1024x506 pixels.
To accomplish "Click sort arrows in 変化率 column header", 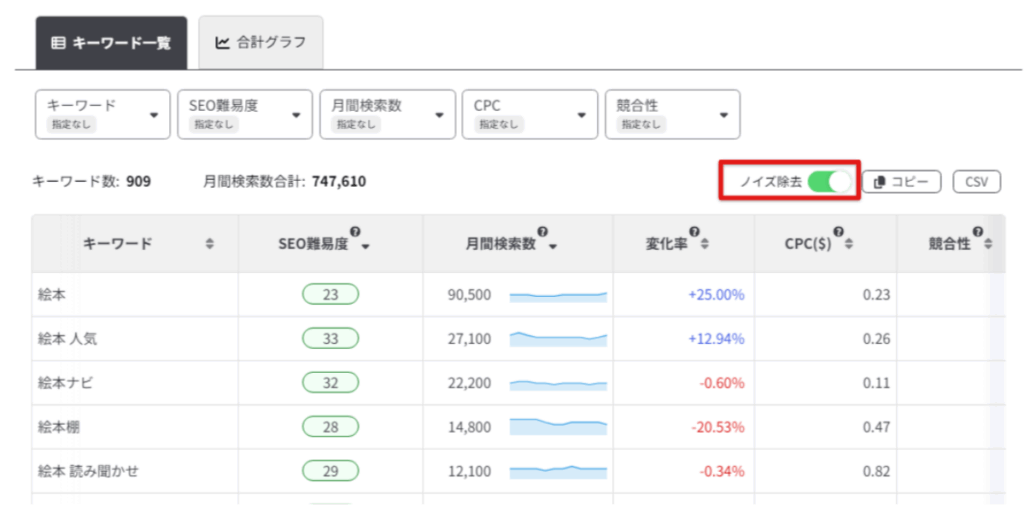I will [x=705, y=245].
